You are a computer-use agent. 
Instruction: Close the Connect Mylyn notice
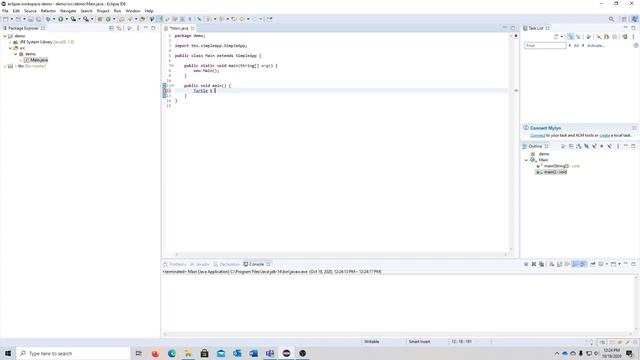pos(634,128)
